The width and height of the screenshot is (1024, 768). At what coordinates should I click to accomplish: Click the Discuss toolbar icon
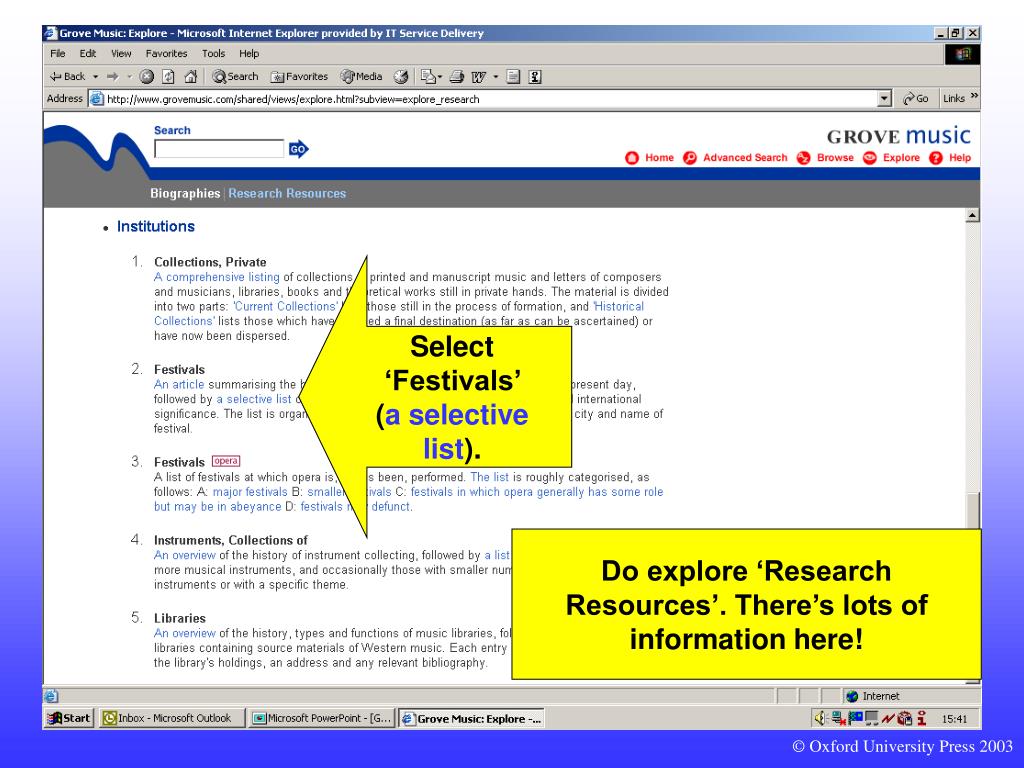[513, 77]
